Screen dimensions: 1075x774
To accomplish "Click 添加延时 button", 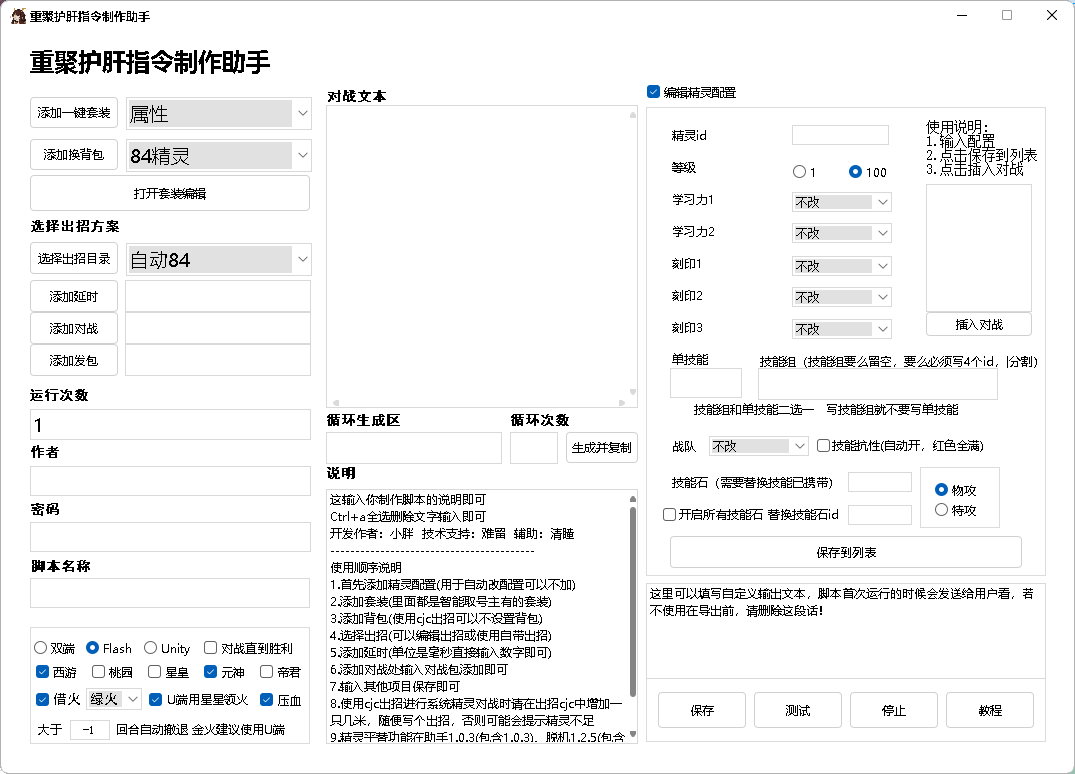I will (74, 296).
